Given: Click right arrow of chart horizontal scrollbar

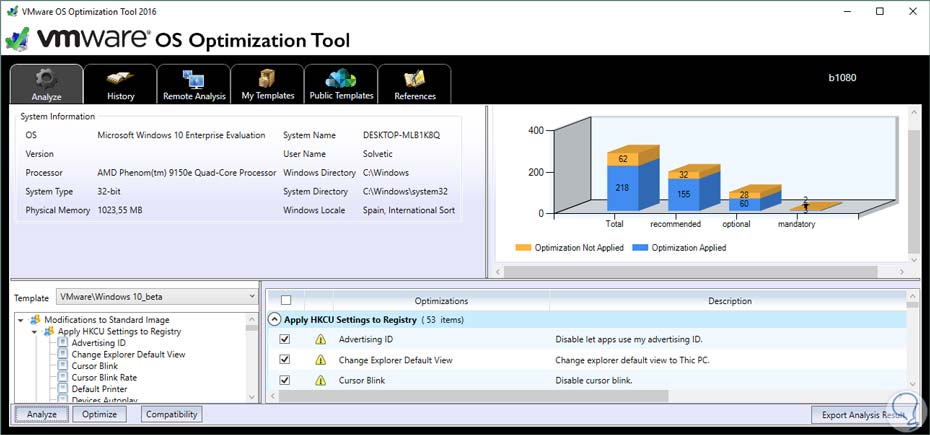Looking at the screenshot, I should coord(902,272).
